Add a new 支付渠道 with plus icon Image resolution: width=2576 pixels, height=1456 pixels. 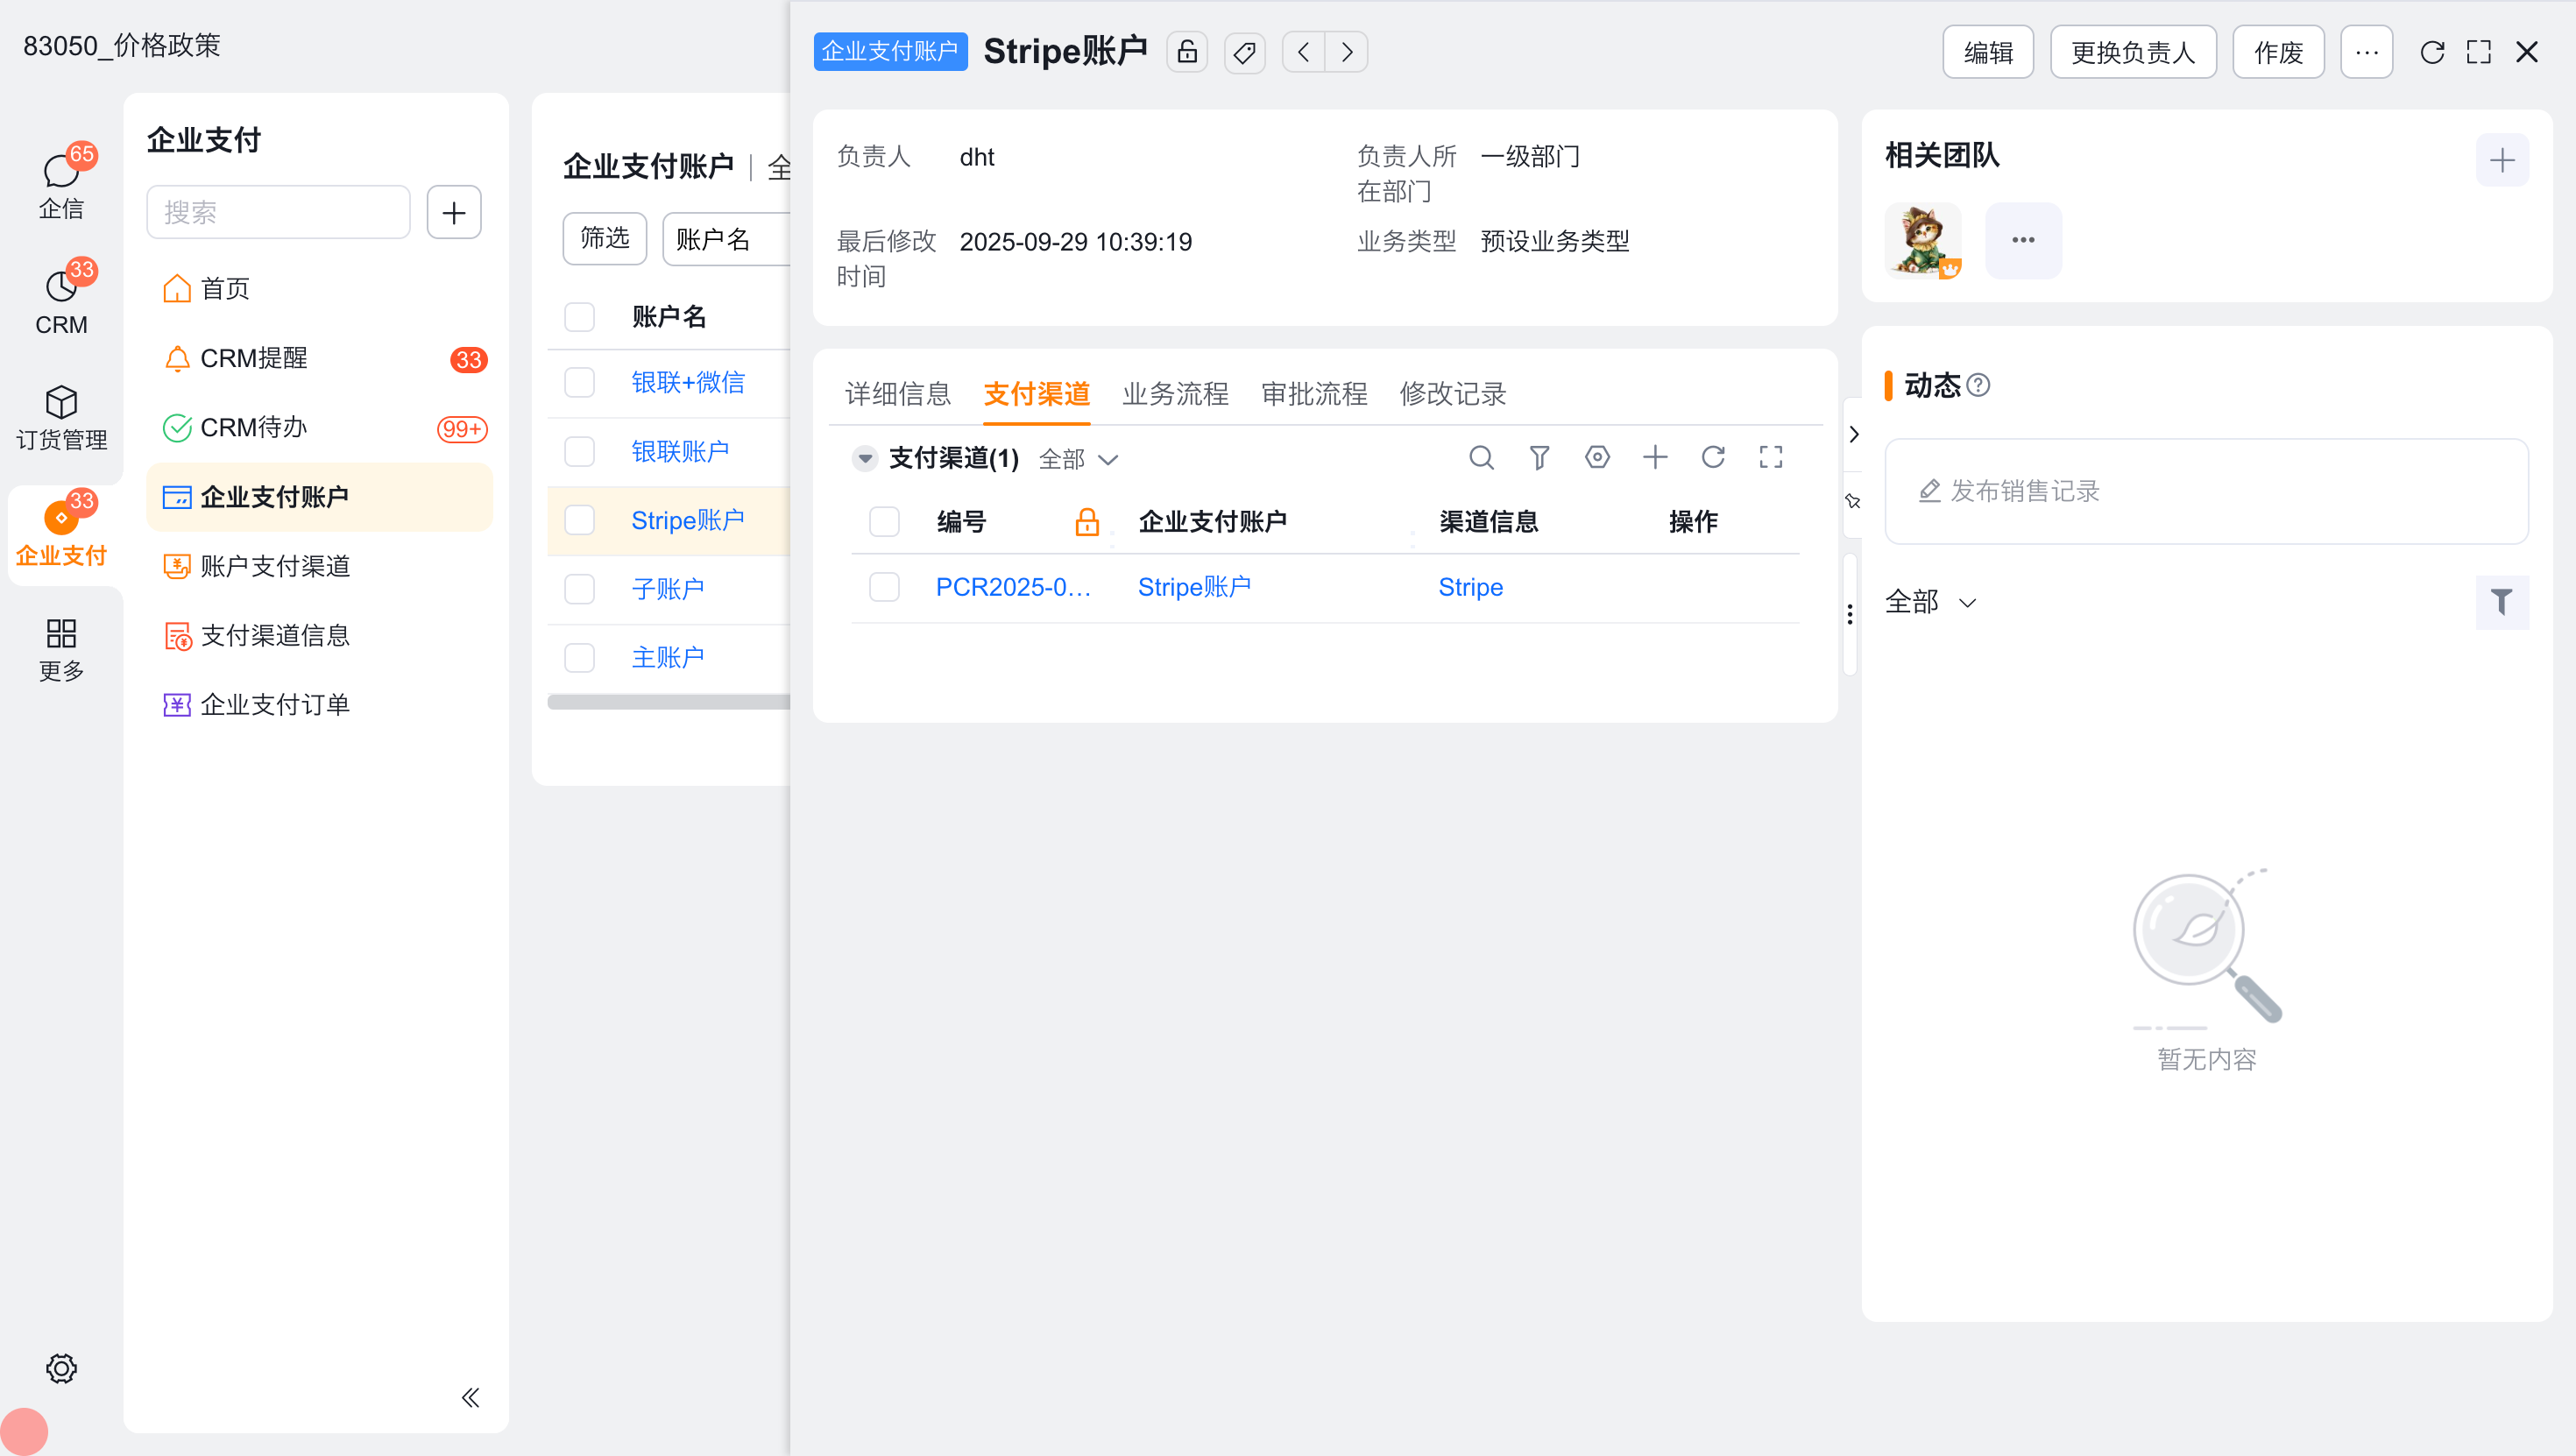(x=1655, y=458)
